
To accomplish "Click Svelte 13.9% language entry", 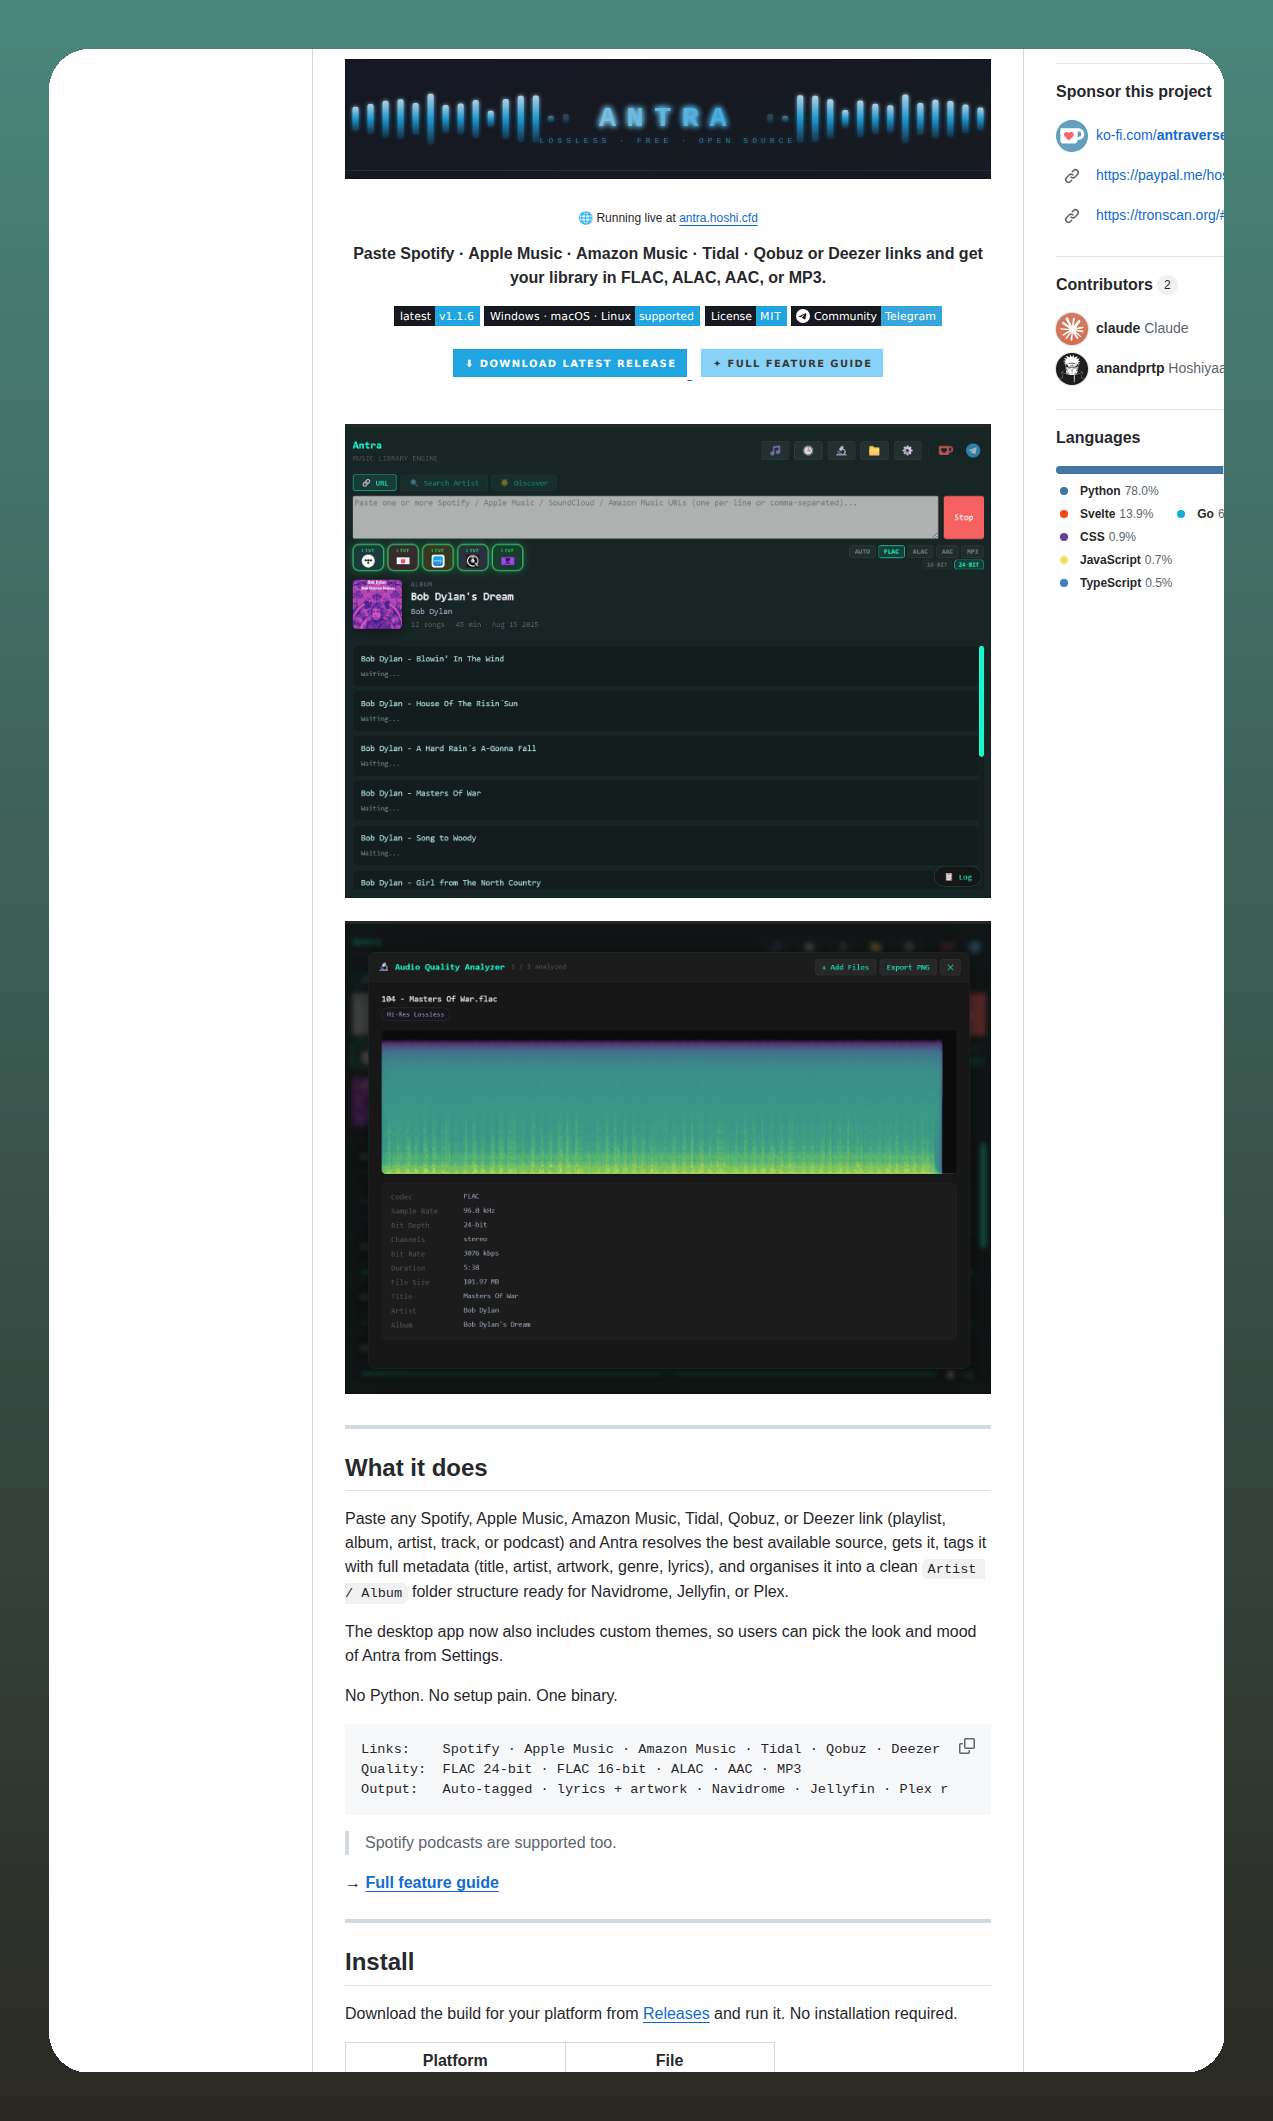I will (x=1106, y=514).
